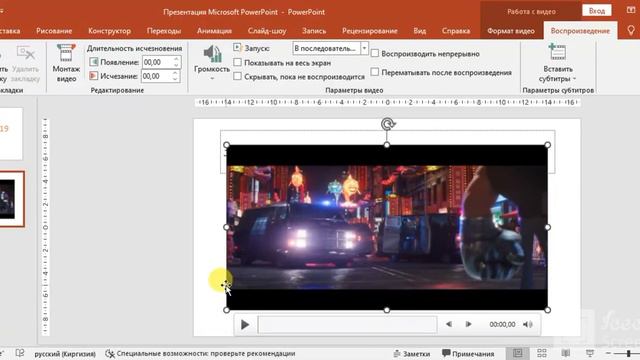This screenshot has width=640, height=360.
Task: Open the Громкость volume menu
Action: coord(212,62)
